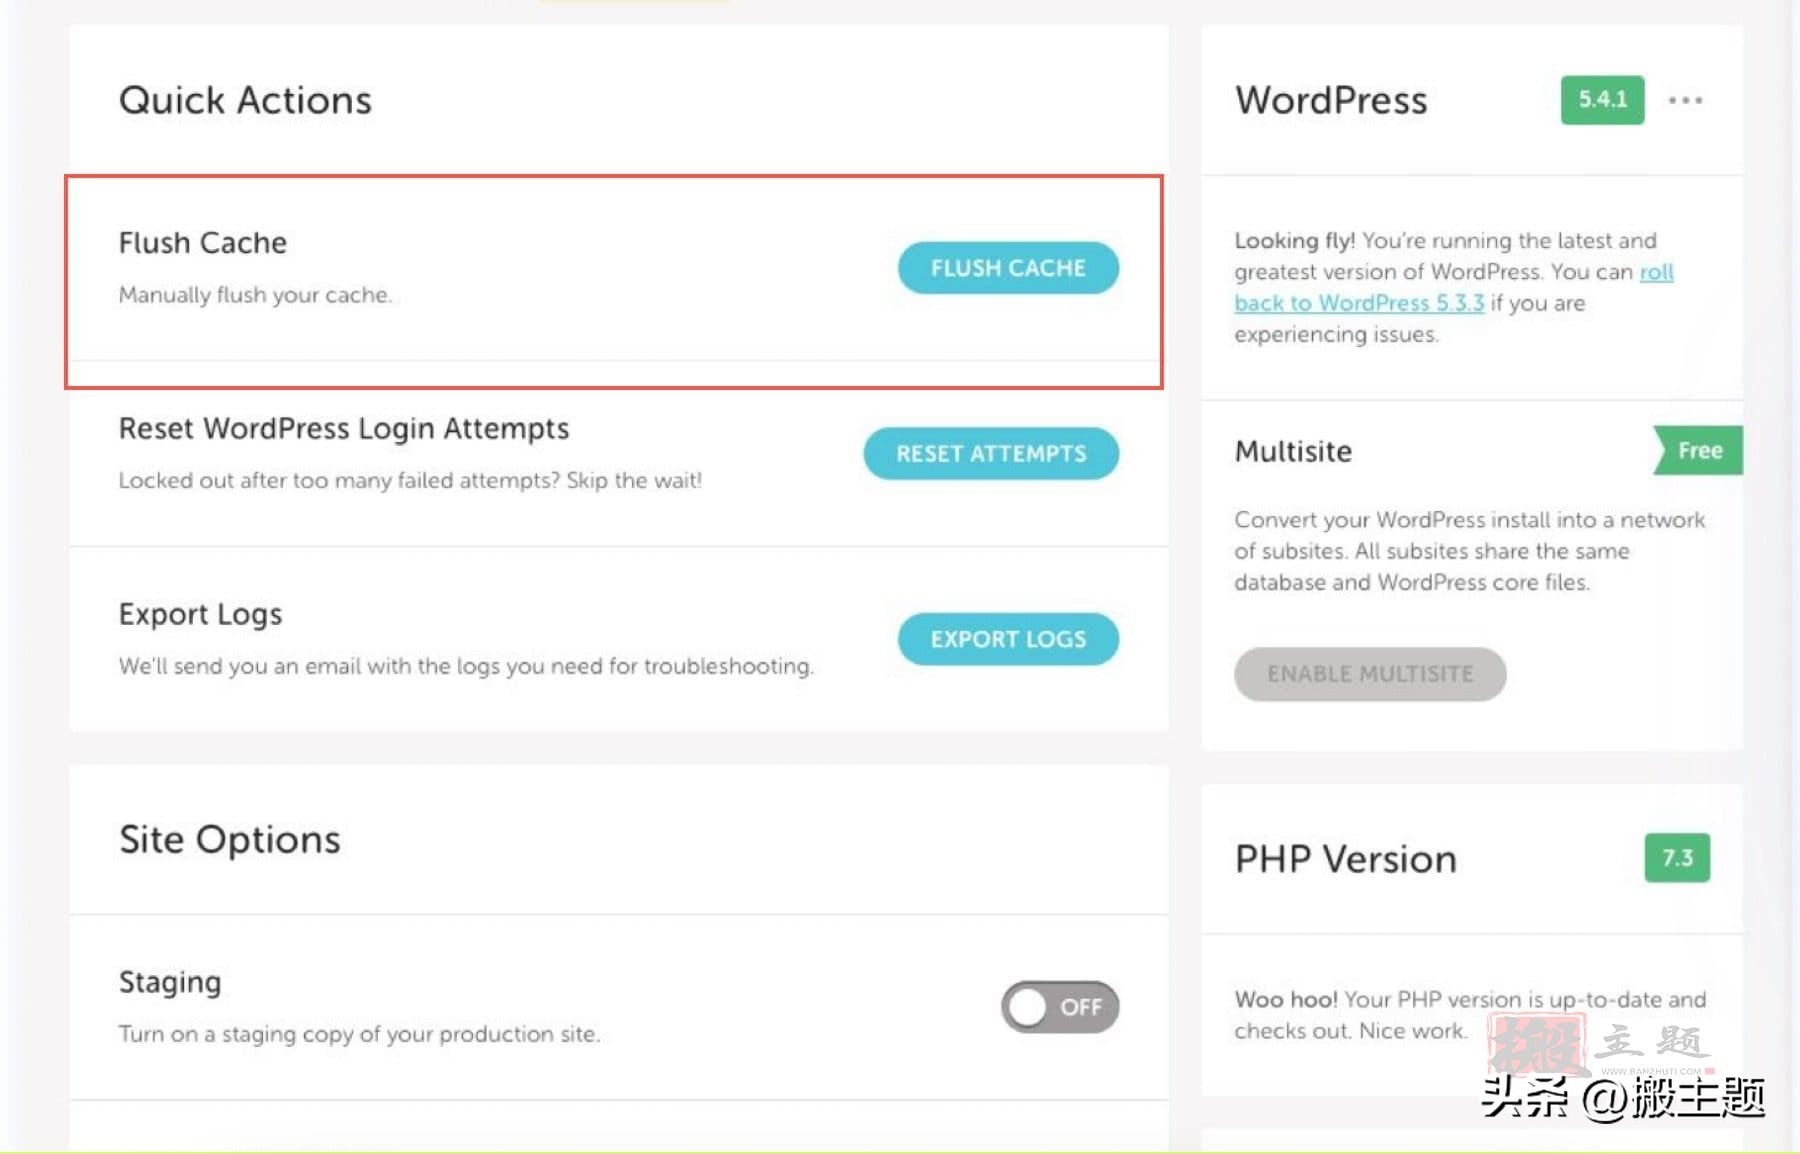Image resolution: width=1800 pixels, height=1154 pixels.
Task: Click the Multisite section title
Action: point(1292,451)
